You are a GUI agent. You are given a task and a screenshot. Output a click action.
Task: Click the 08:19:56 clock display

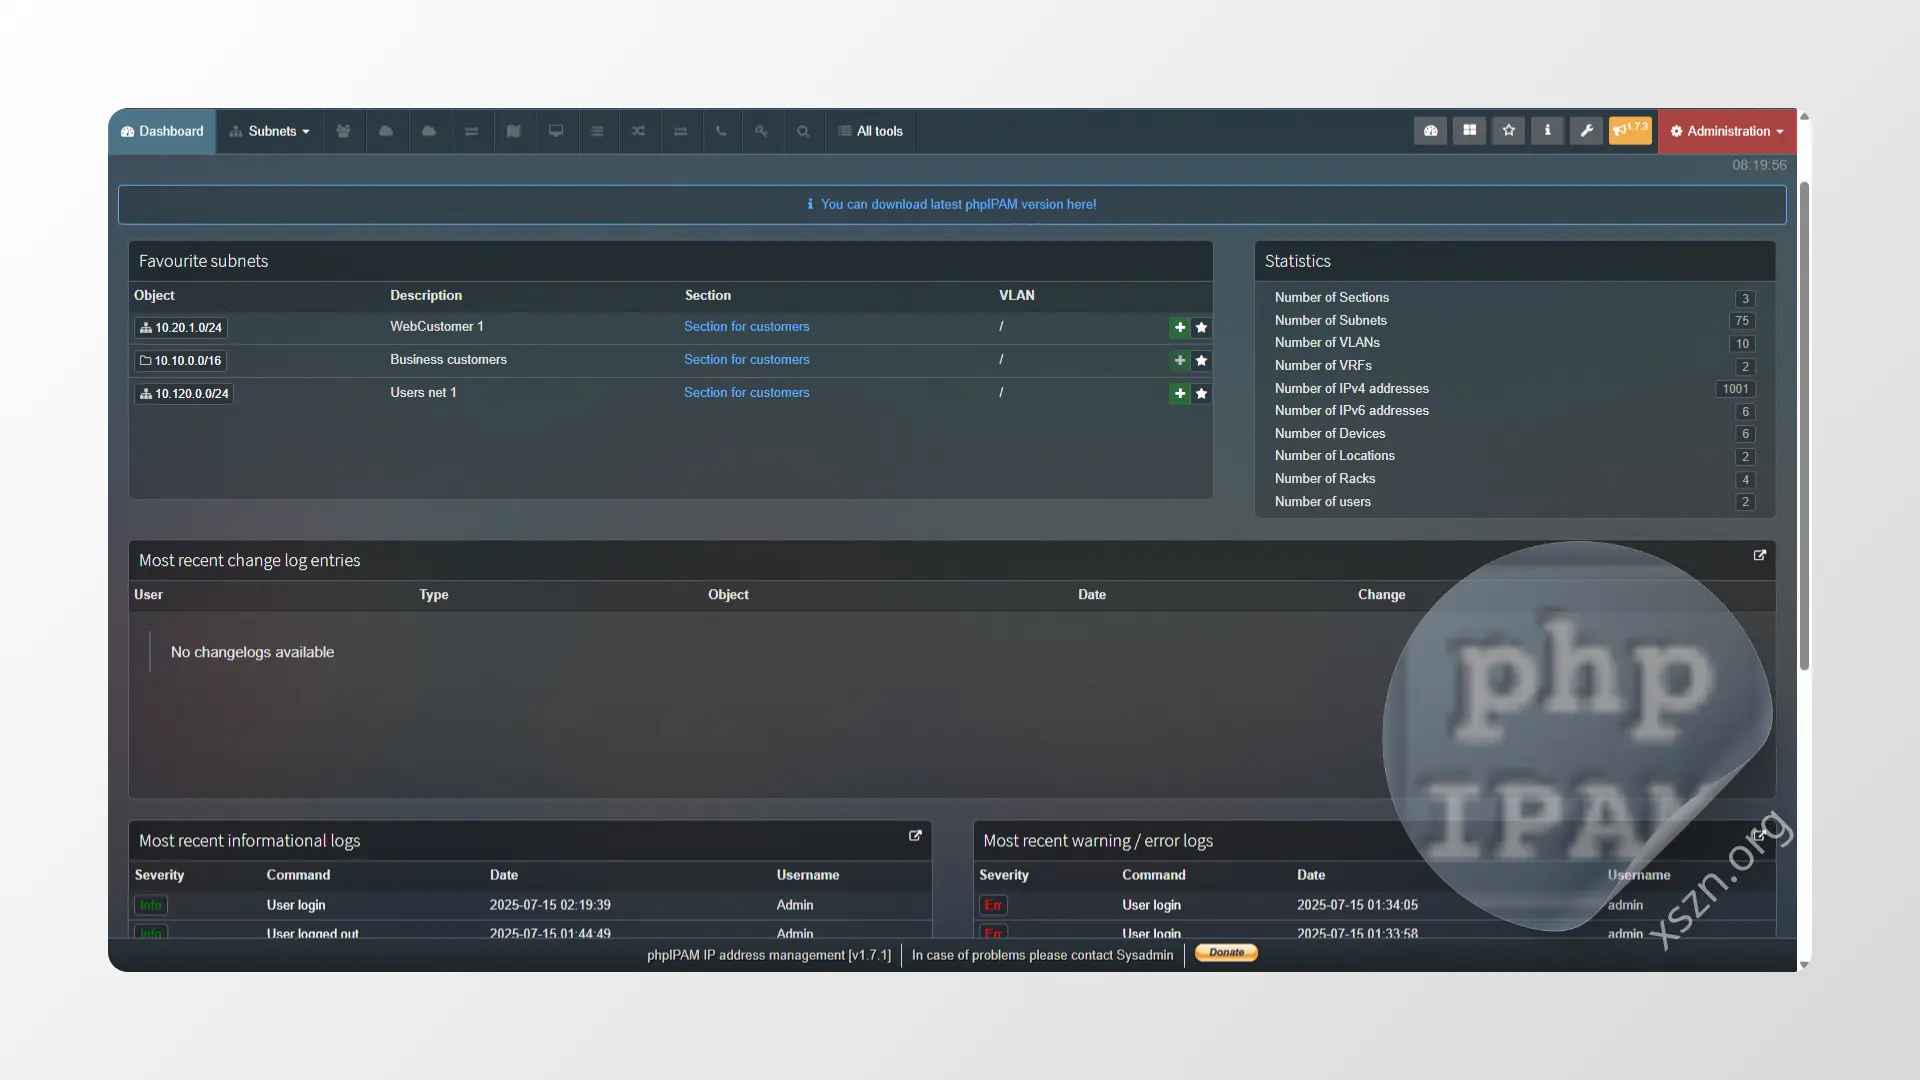1759,165
